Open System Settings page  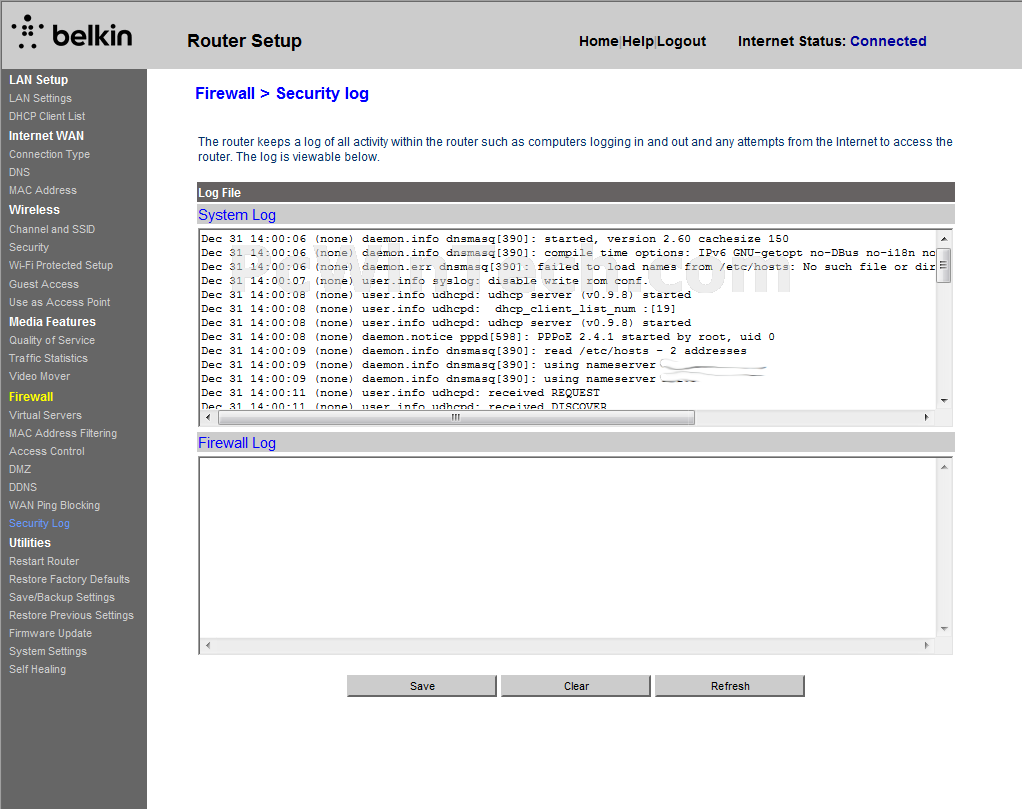click(48, 651)
